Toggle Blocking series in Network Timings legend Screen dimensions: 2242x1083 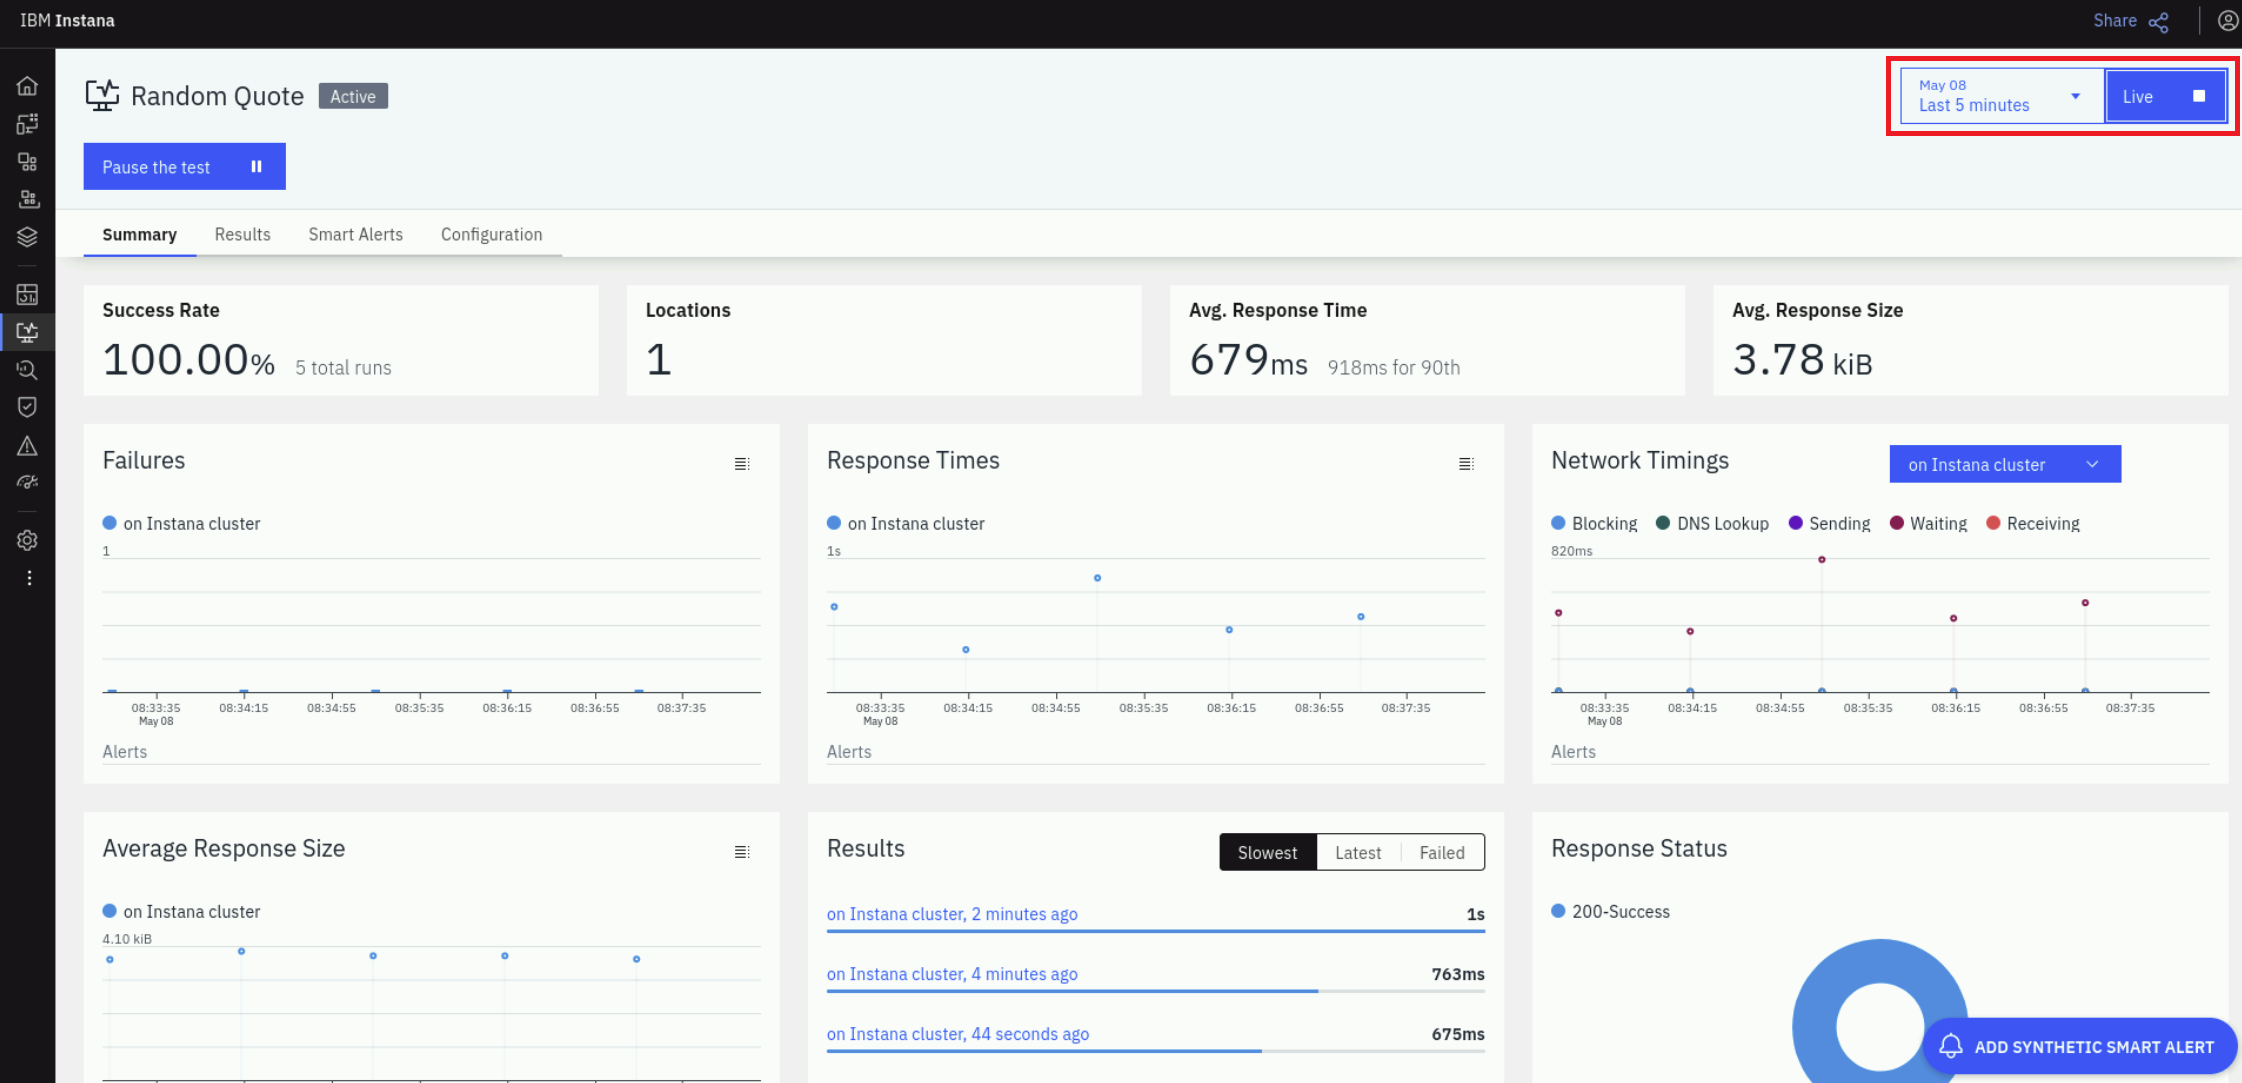(1594, 523)
